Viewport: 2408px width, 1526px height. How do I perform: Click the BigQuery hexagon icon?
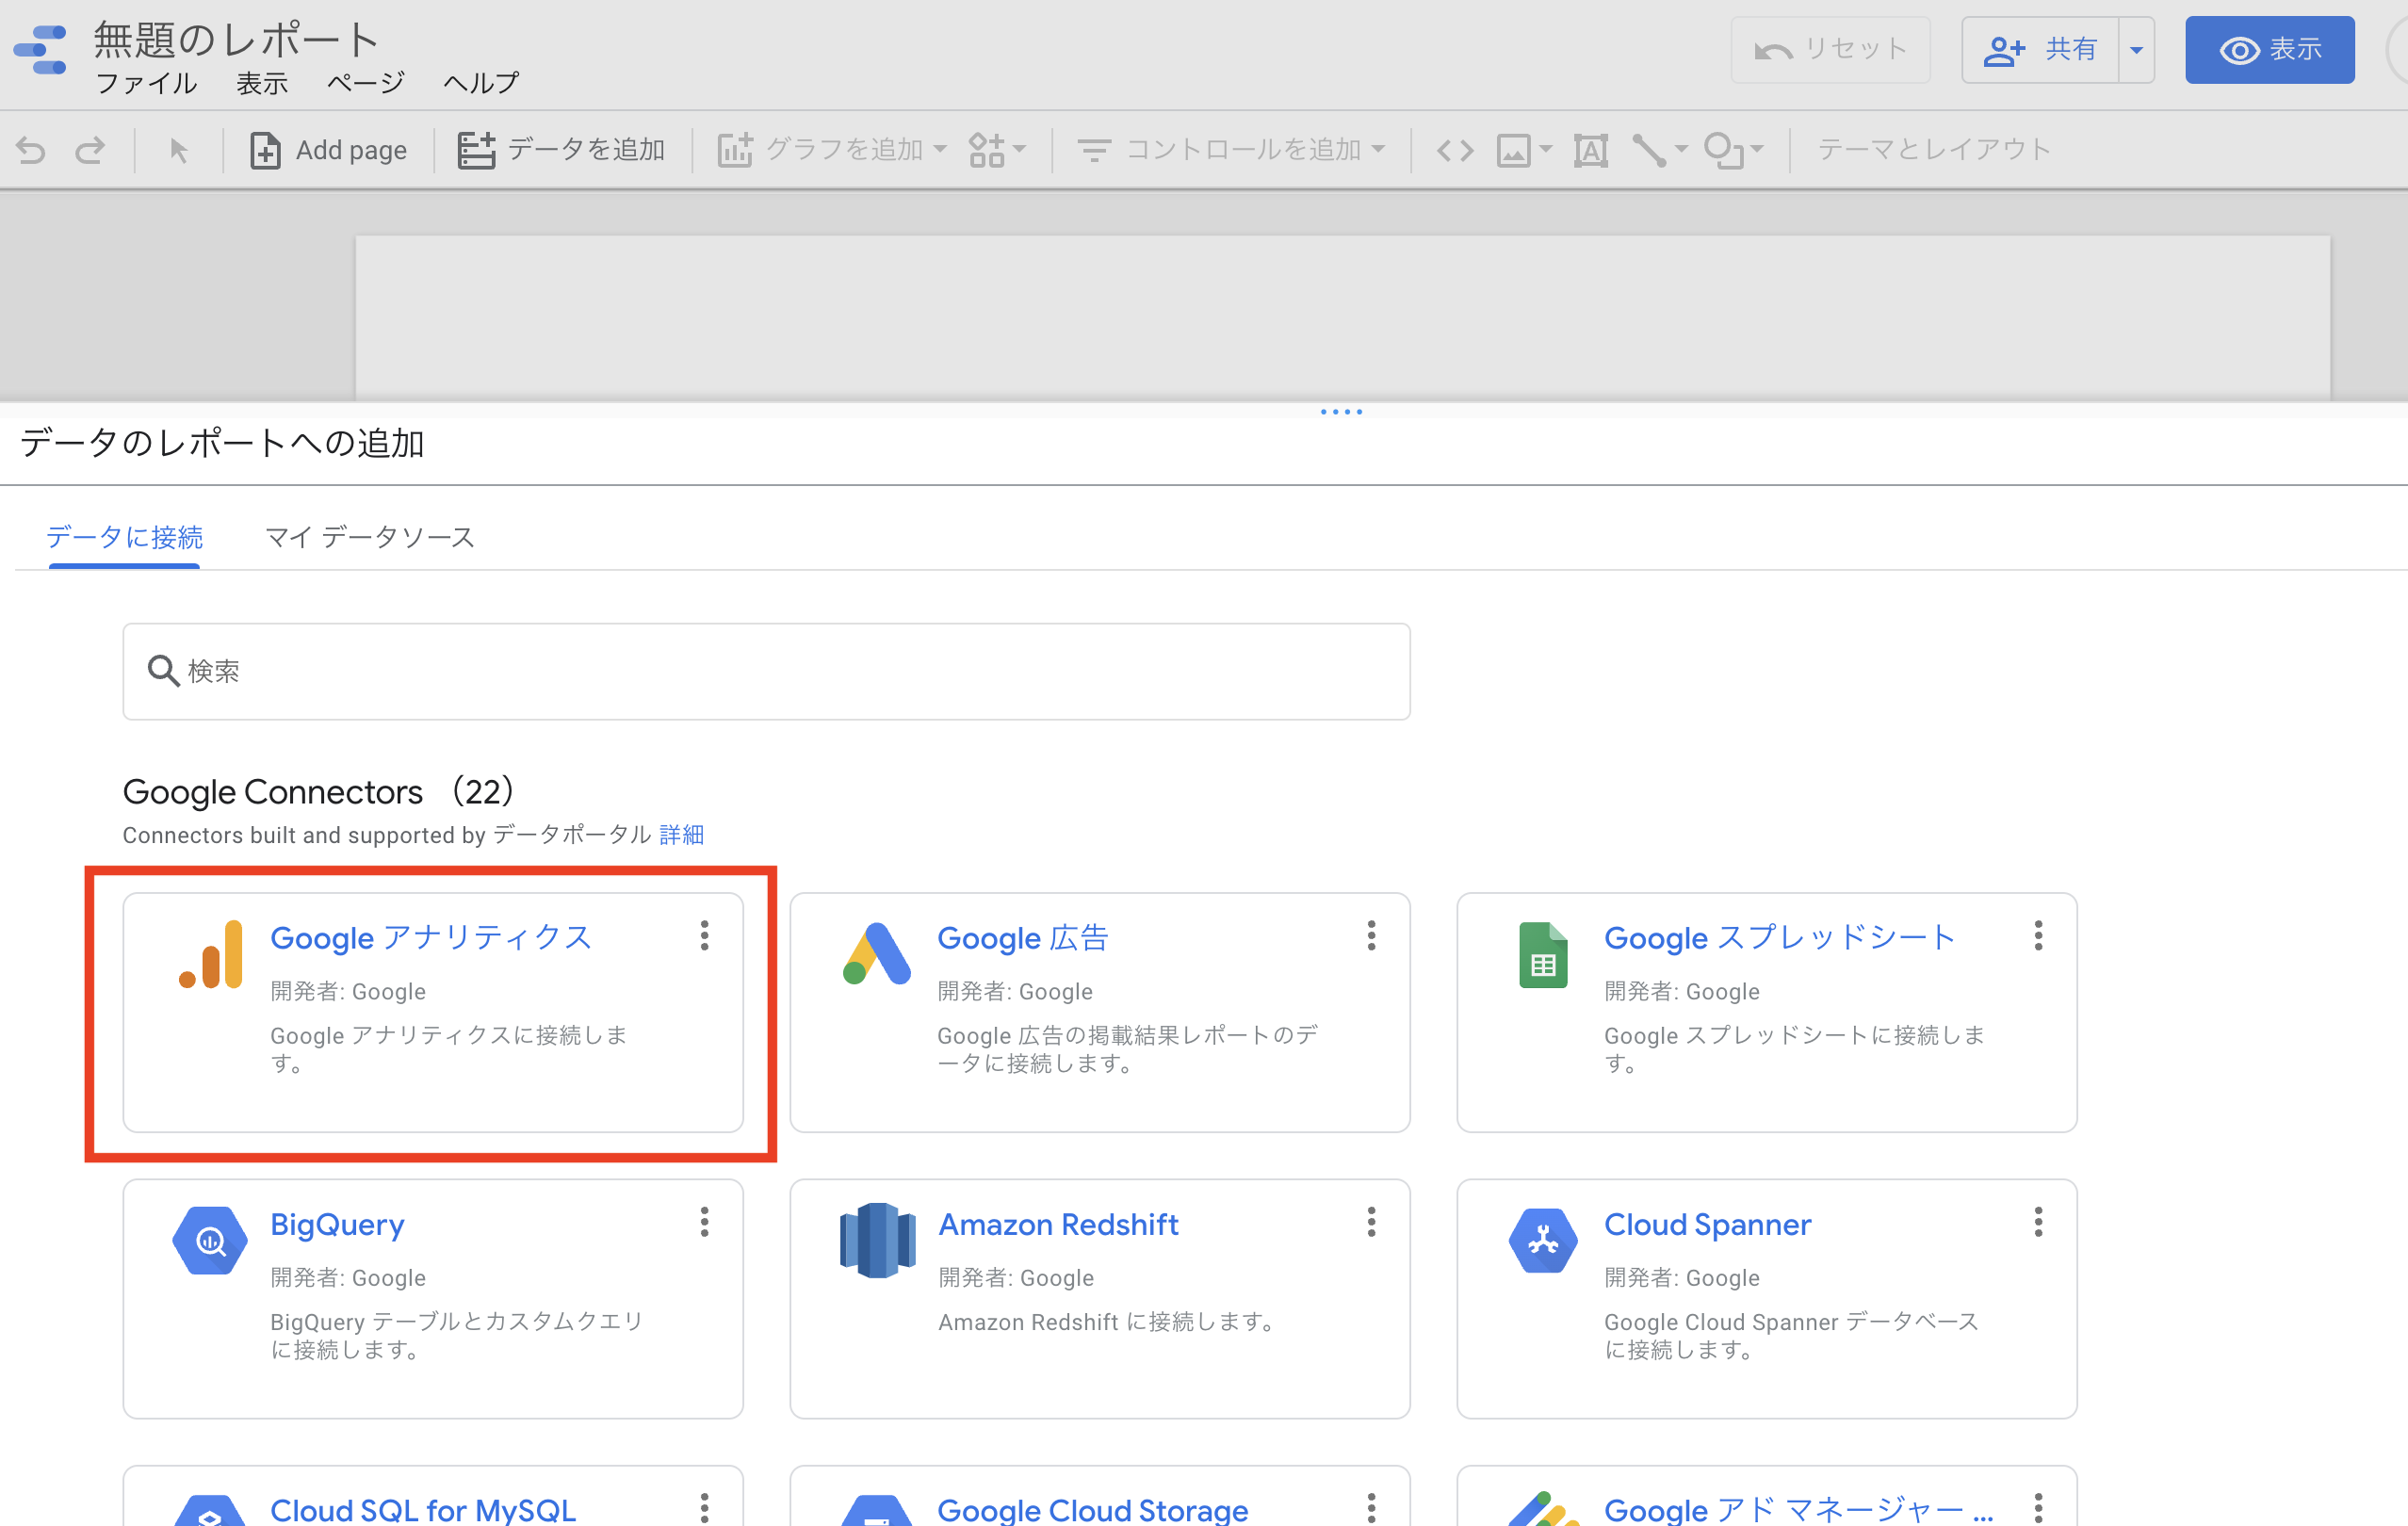coord(210,1240)
